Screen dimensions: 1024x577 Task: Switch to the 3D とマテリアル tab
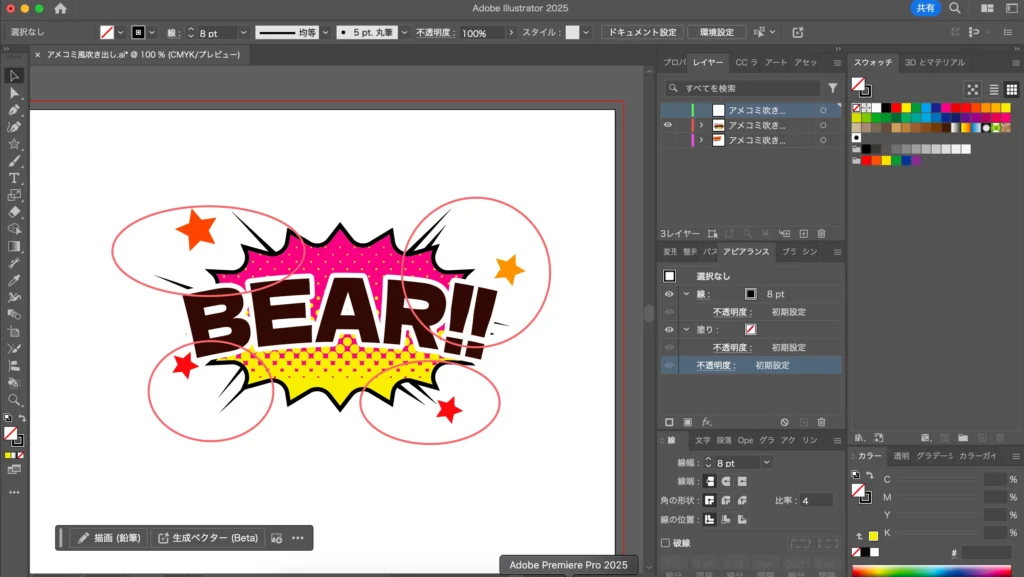coord(935,62)
